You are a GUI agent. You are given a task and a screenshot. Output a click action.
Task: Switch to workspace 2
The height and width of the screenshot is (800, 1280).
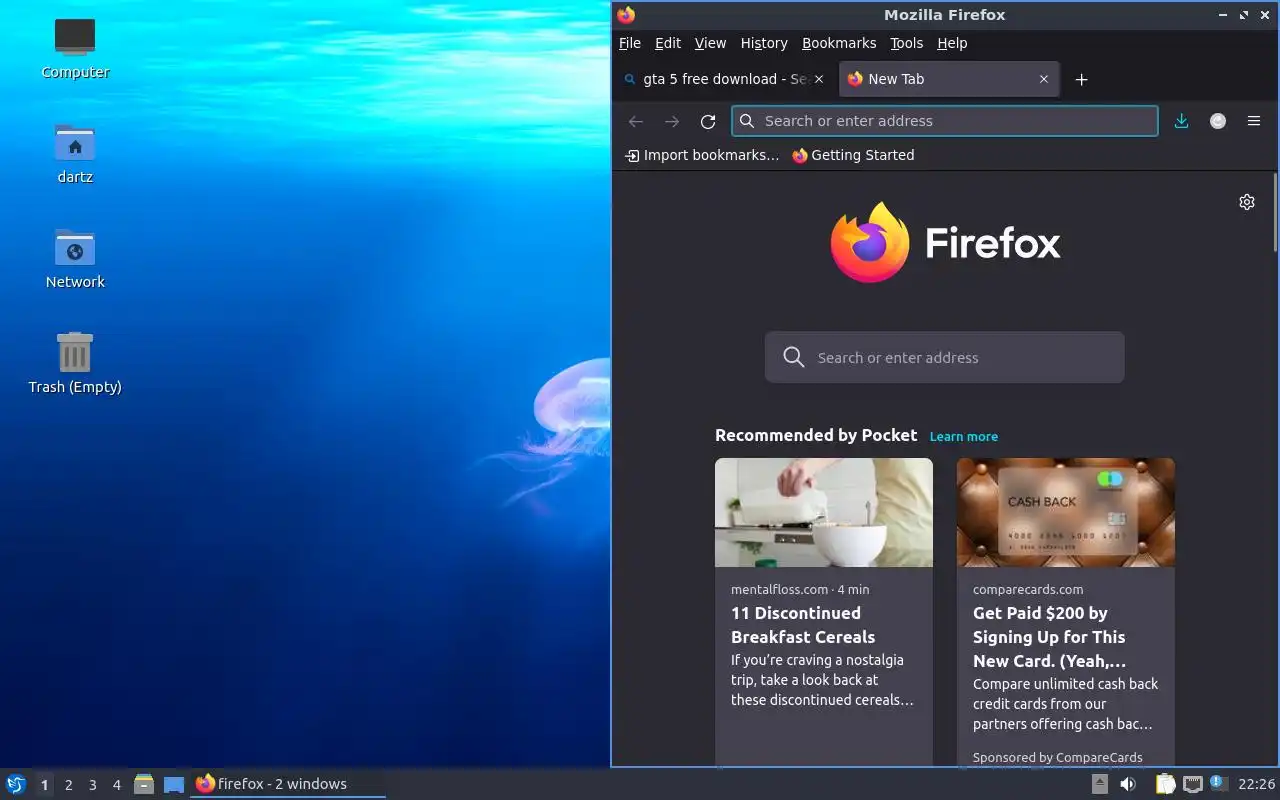click(x=68, y=785)
